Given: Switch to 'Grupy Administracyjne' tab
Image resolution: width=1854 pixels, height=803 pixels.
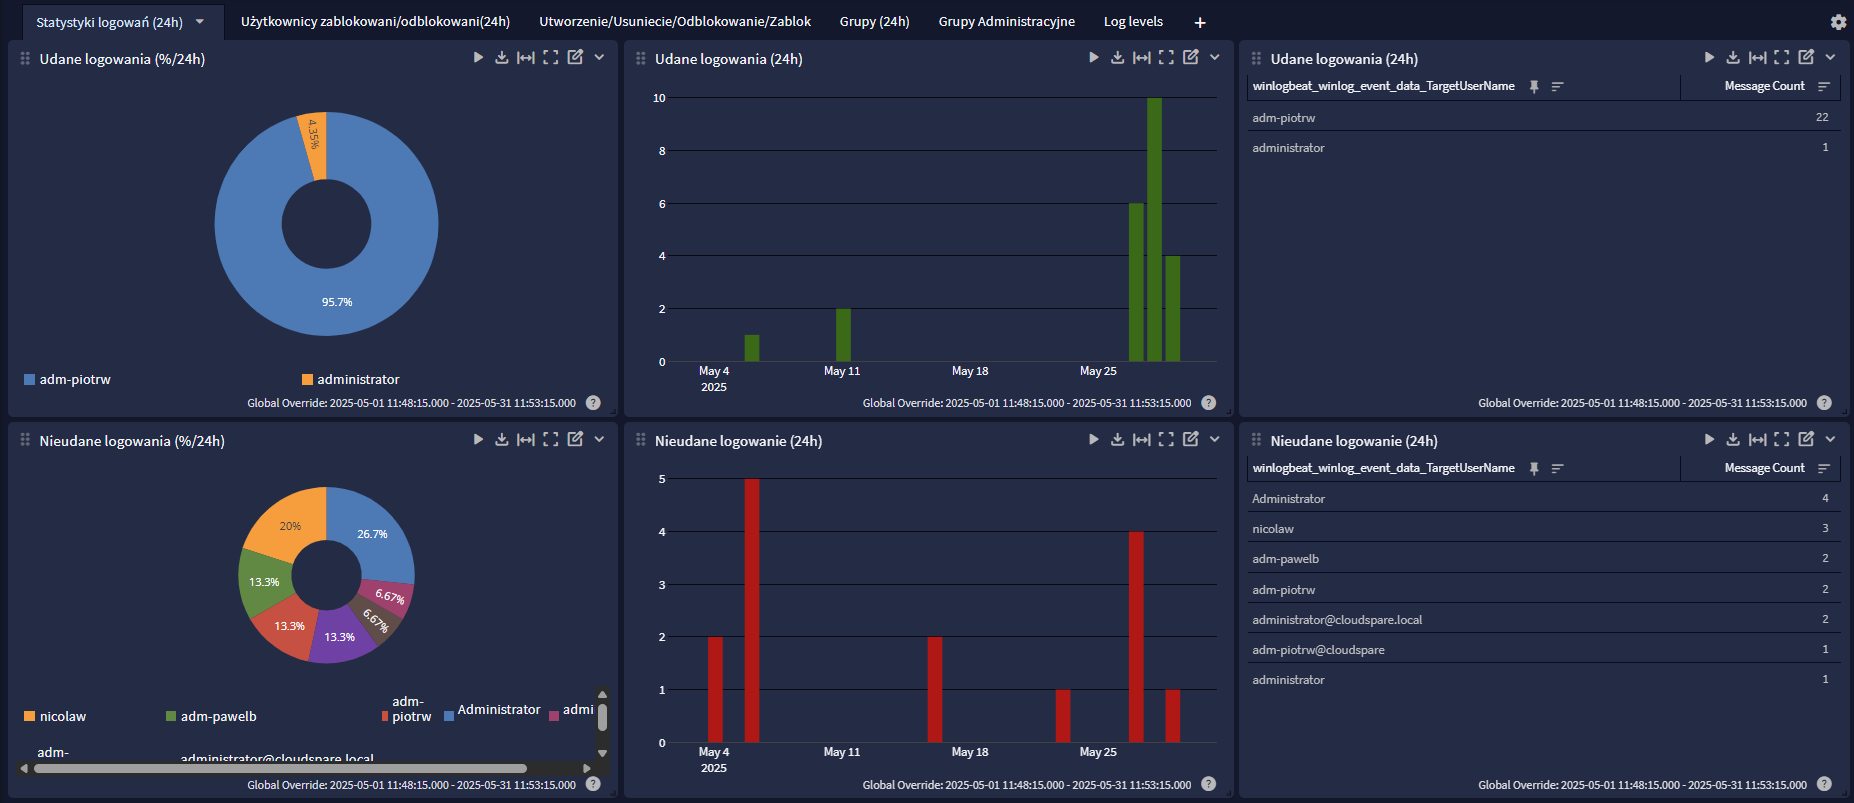Looking at the screenshot, I should coord(1006,22).
